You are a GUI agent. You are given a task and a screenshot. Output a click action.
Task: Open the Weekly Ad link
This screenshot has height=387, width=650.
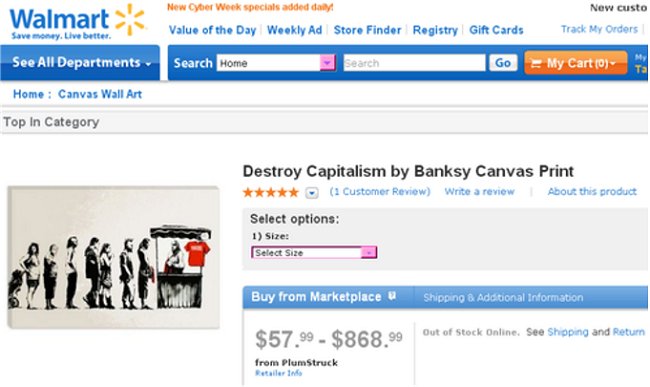click(x=294, y=30)
